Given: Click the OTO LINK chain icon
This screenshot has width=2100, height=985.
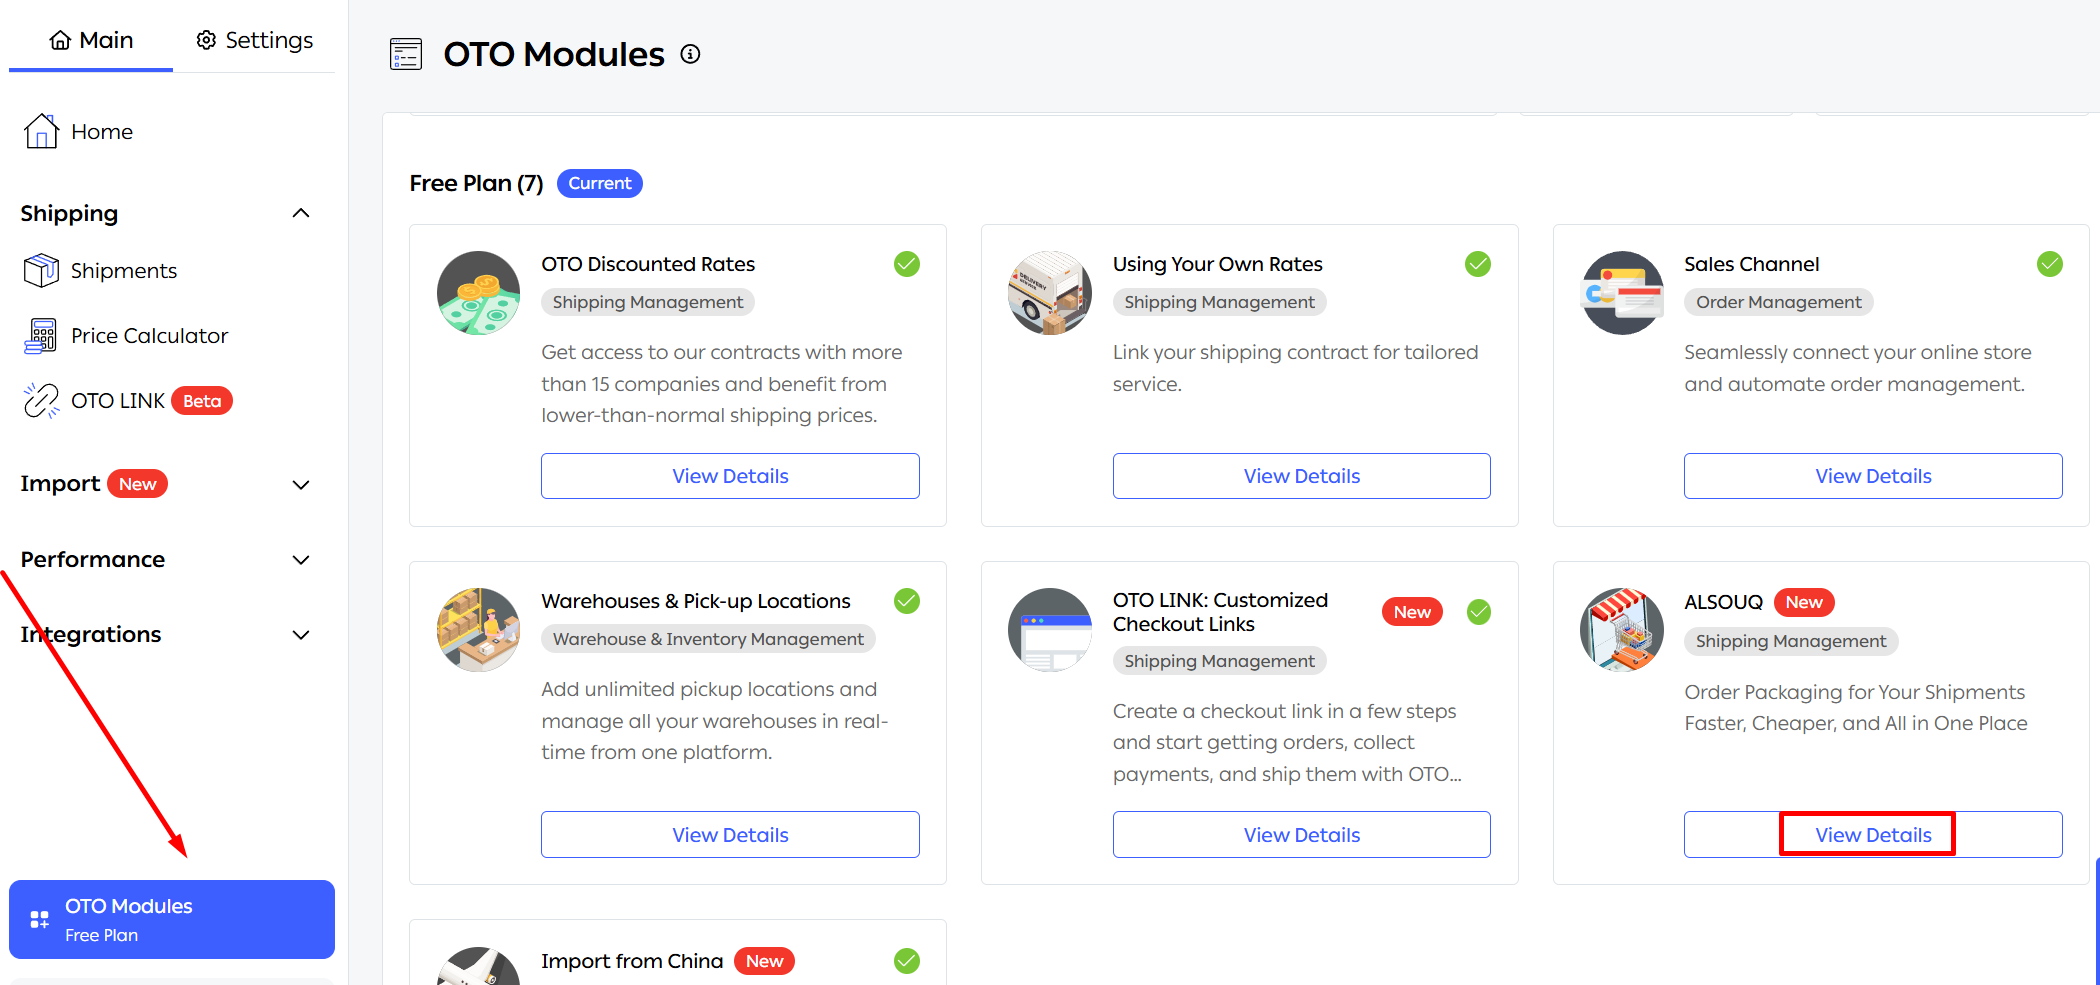Looking at the screenshot, I should [41, 401].
